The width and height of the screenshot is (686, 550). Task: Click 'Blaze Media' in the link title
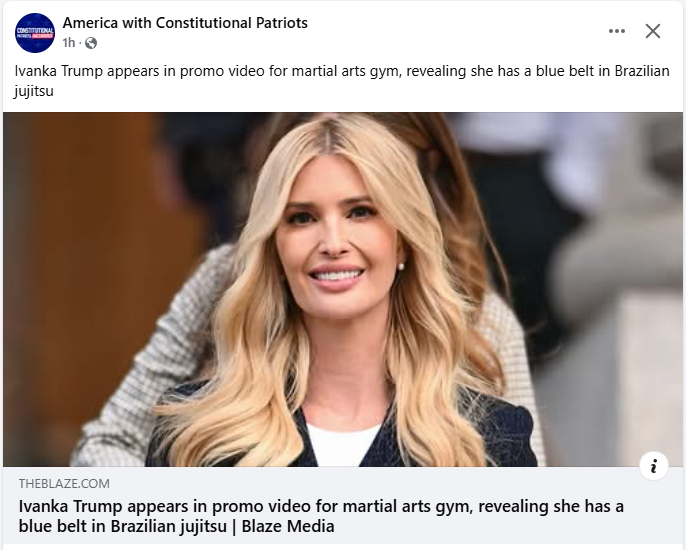click(x=288, y=526)
